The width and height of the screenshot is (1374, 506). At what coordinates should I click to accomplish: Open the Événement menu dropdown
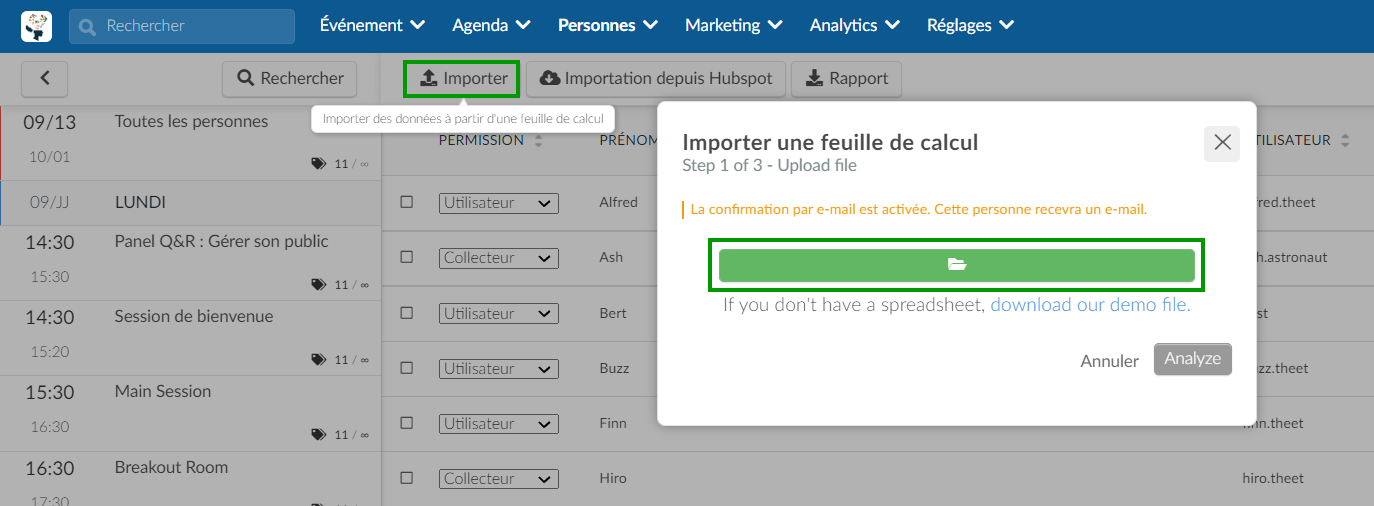(x=372, y=25)
